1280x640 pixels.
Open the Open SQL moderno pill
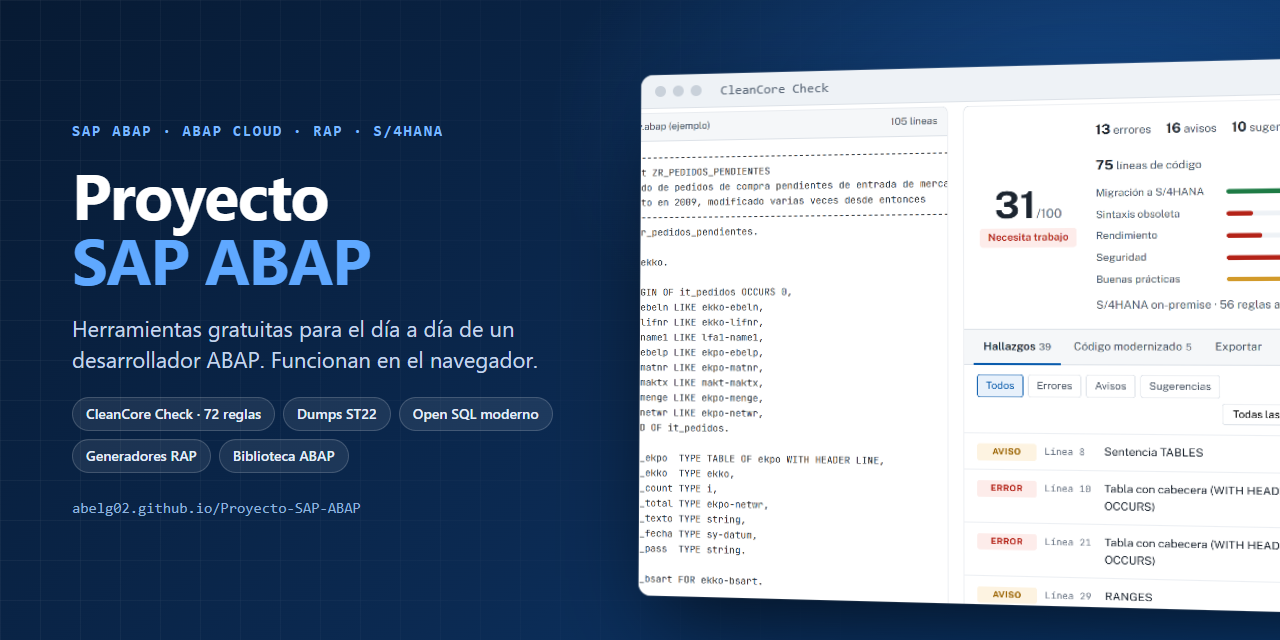476,414
